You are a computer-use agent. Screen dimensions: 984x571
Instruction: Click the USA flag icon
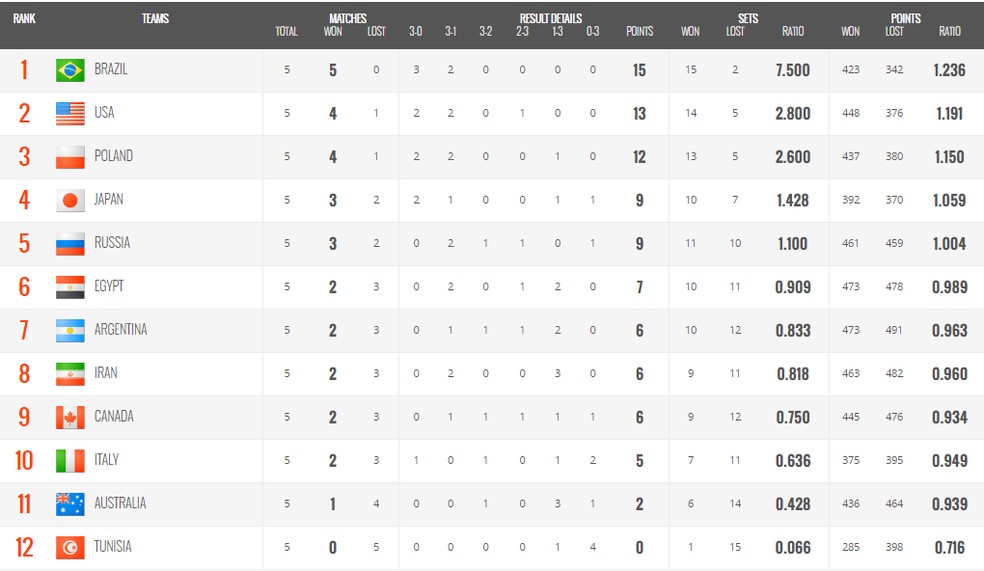click(x=70, y=114)
